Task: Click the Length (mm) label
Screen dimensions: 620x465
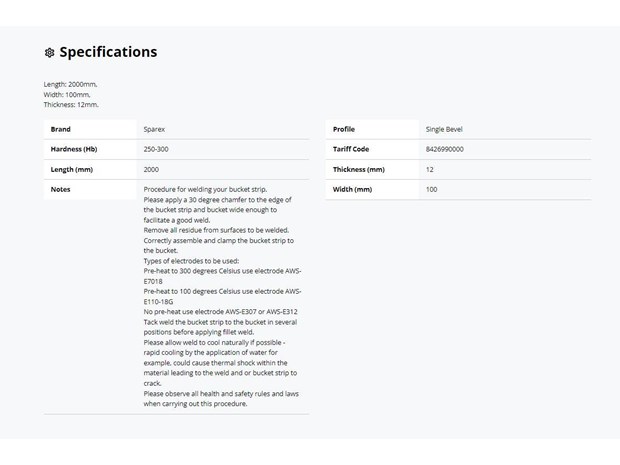Action: 72,169
